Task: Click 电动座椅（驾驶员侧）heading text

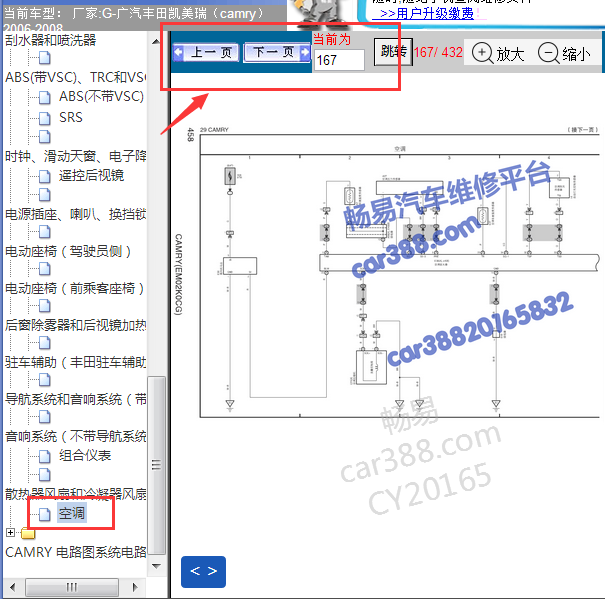Action: pyautogui.click(x=68, y=251)
